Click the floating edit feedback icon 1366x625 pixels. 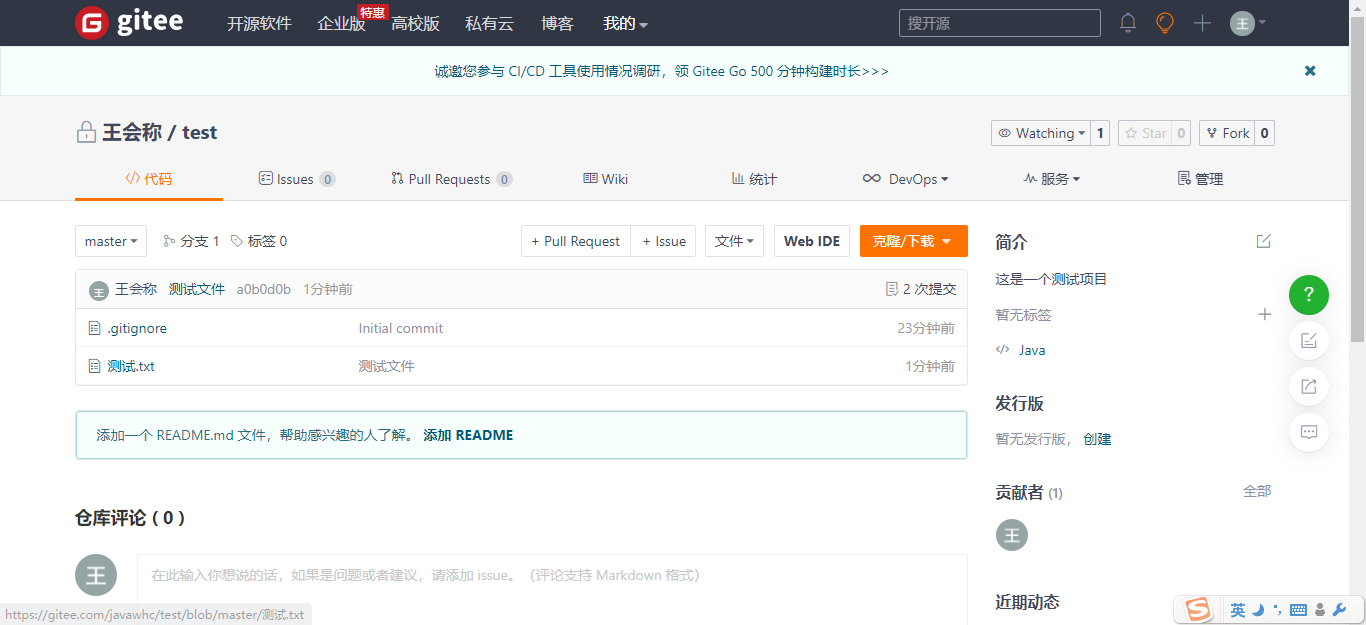coord(1309,341)
